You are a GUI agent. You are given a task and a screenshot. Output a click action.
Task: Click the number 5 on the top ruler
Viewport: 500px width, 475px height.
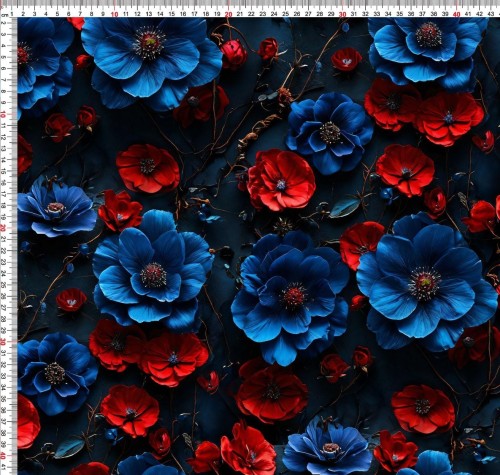coord(57,14)
